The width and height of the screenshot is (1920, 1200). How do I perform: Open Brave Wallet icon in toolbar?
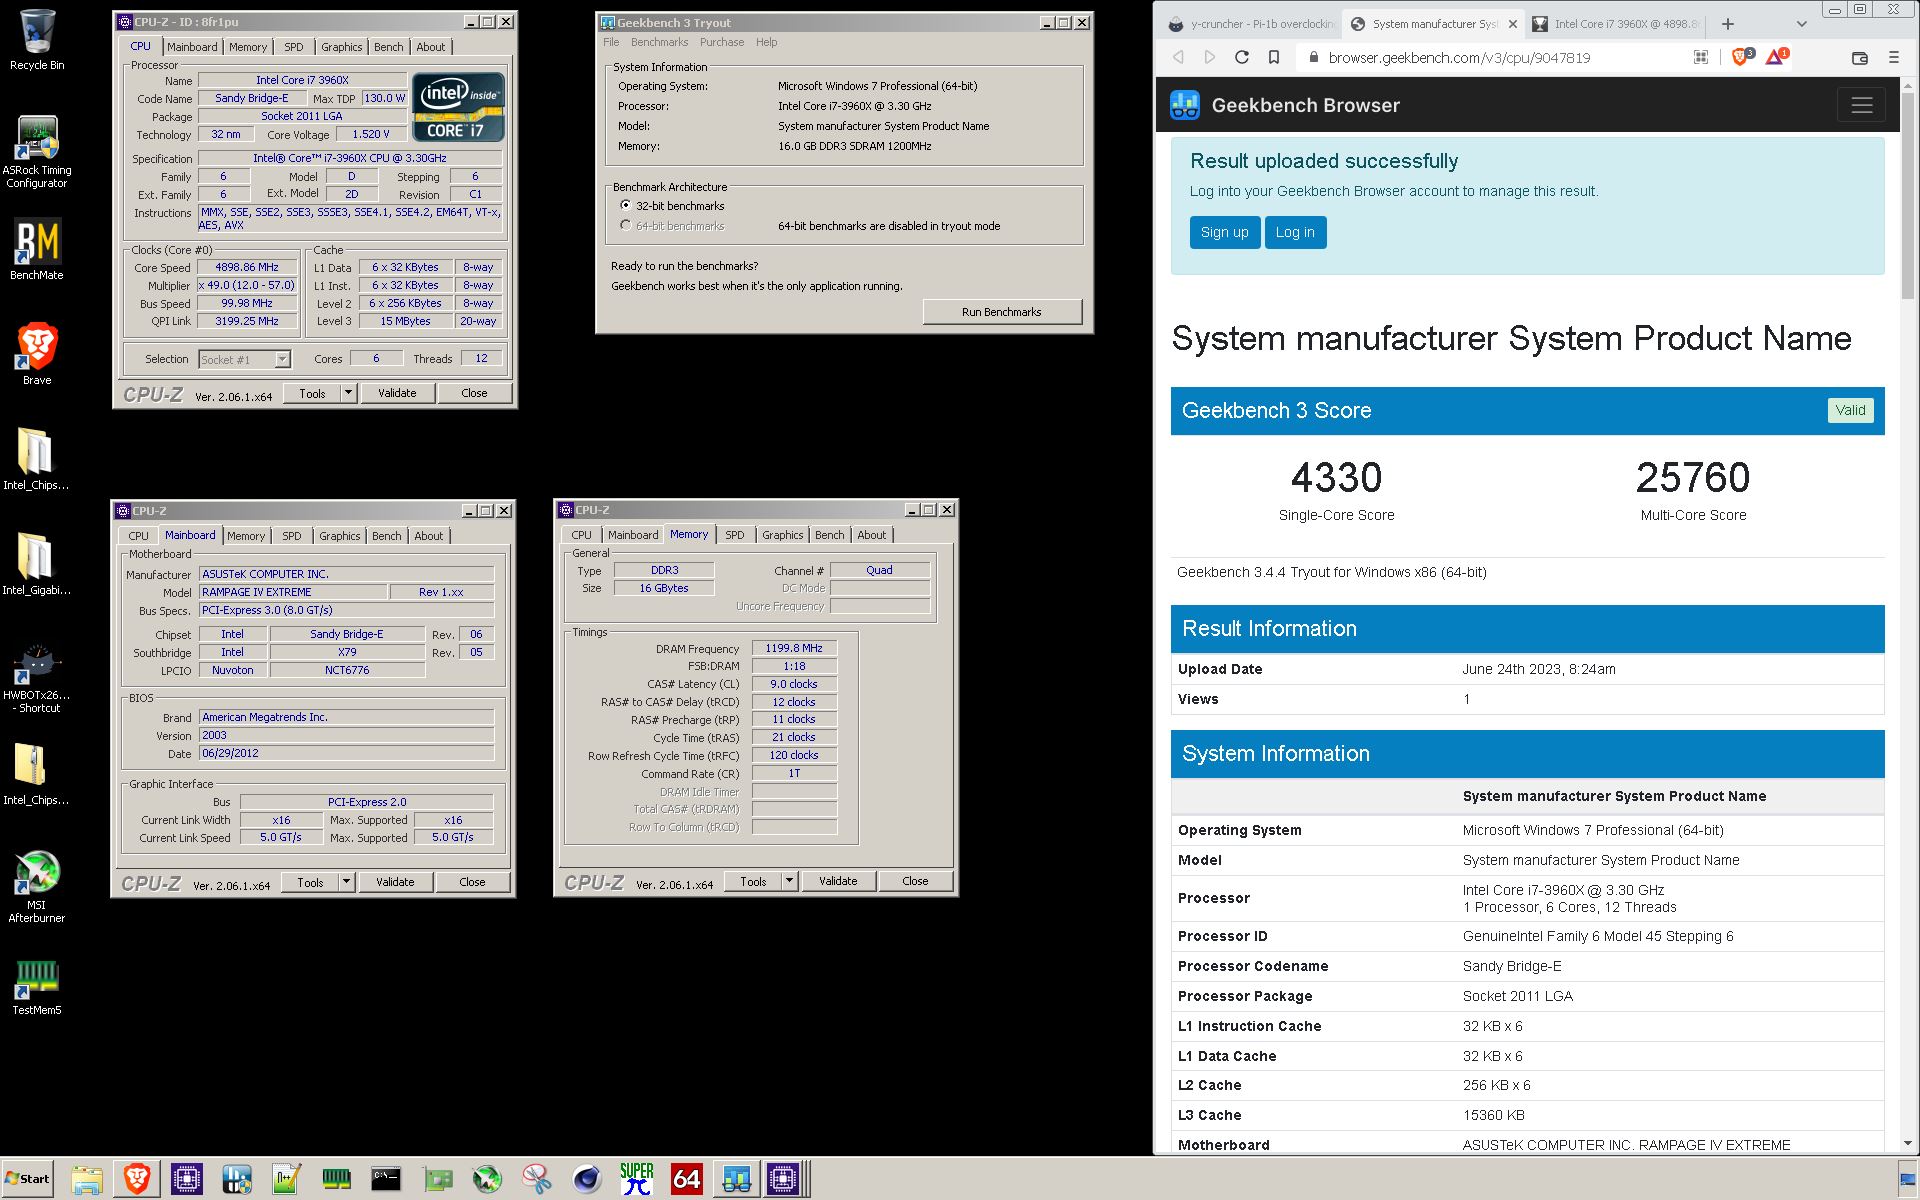point(1860,58)
